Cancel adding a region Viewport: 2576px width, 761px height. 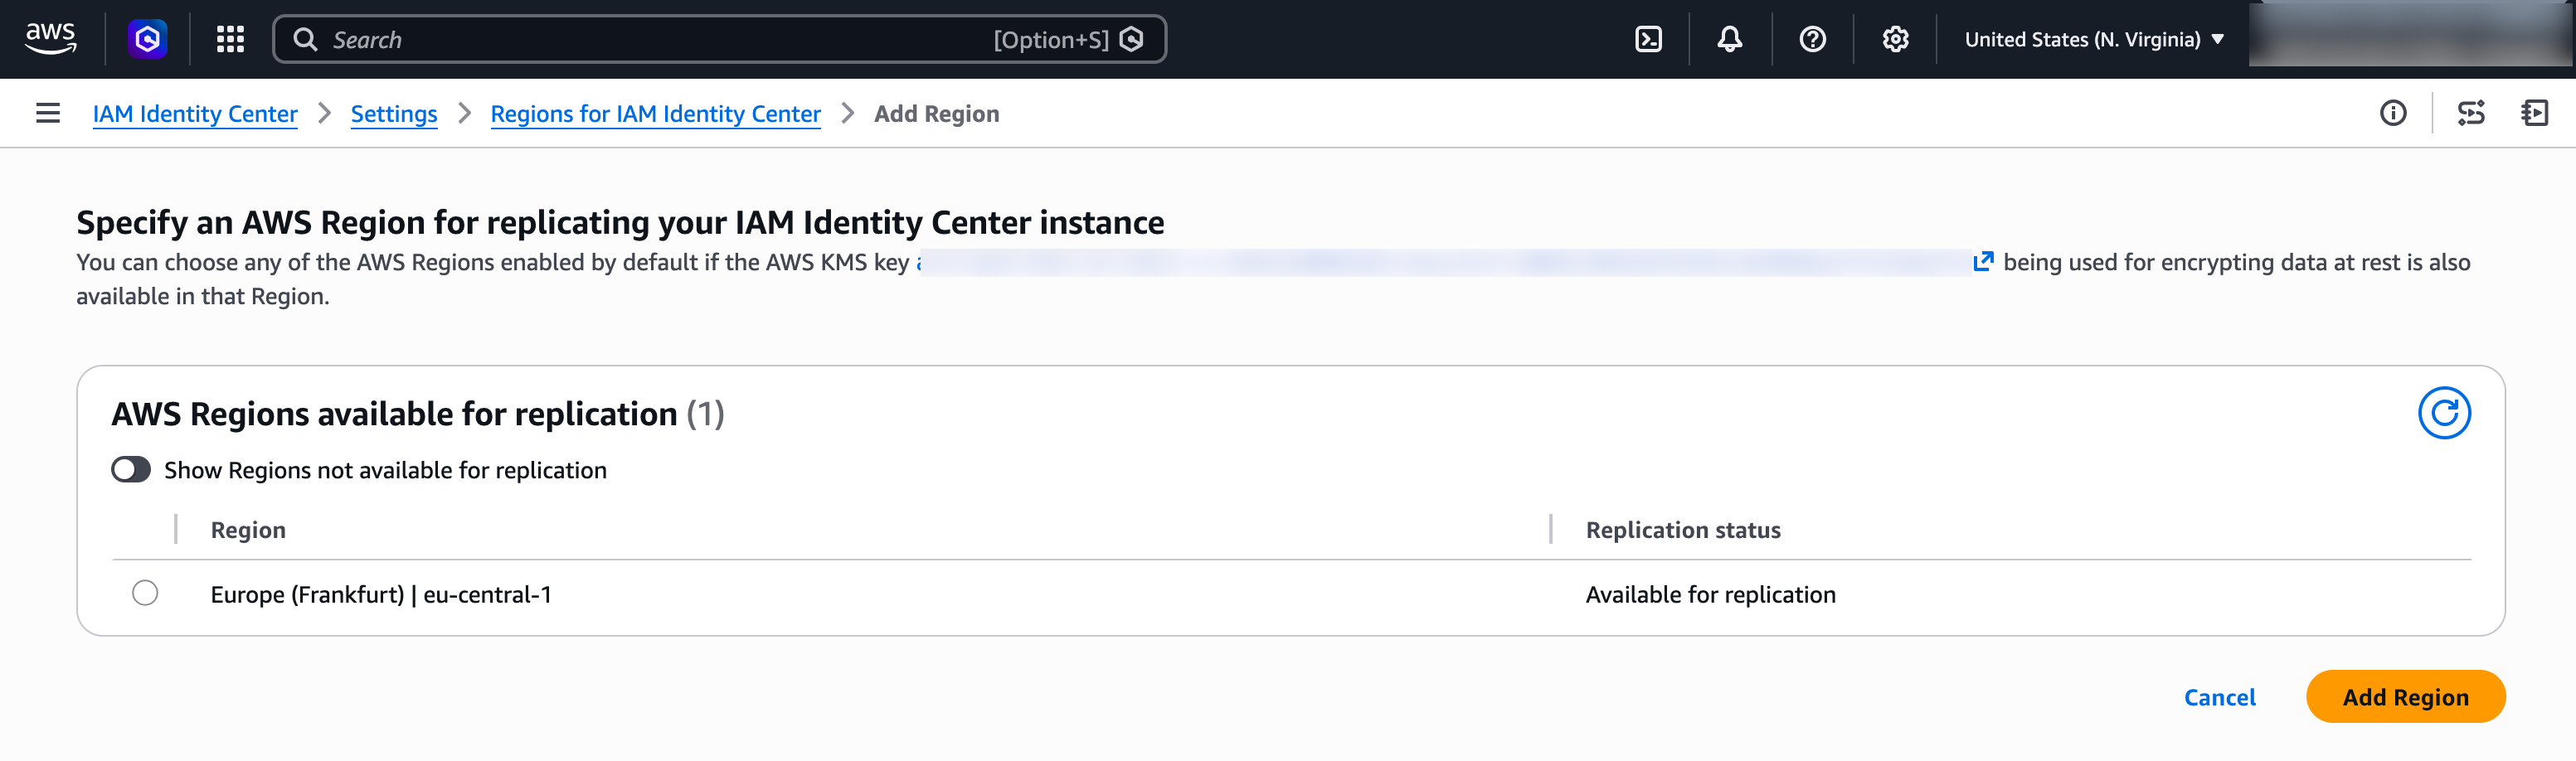(2219, 697)
